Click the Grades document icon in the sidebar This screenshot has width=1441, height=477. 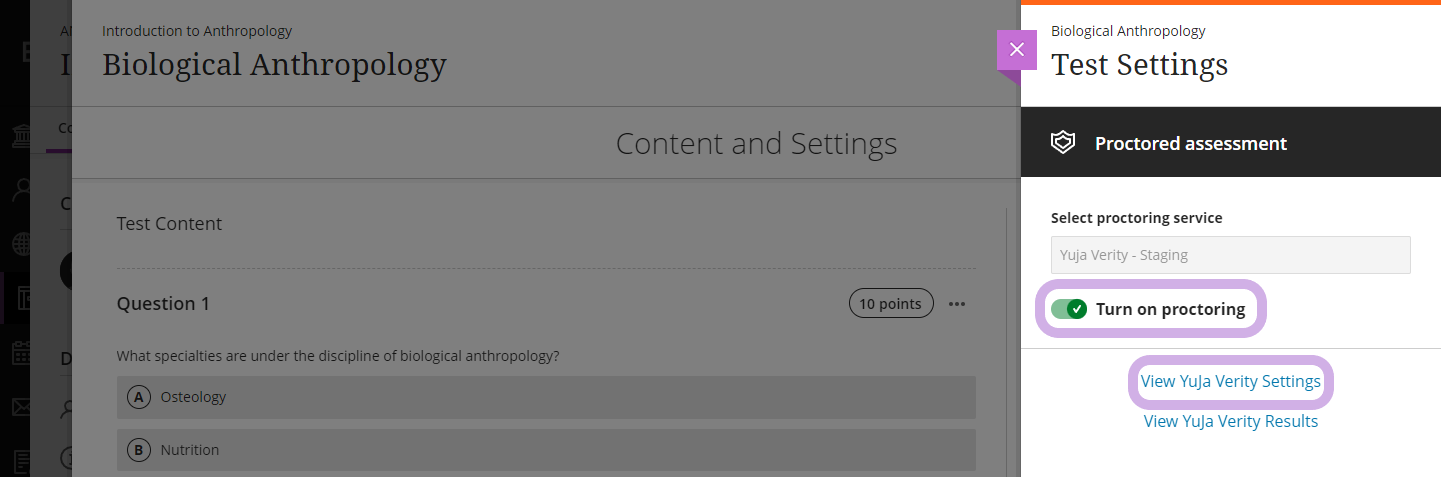point(21,461)
